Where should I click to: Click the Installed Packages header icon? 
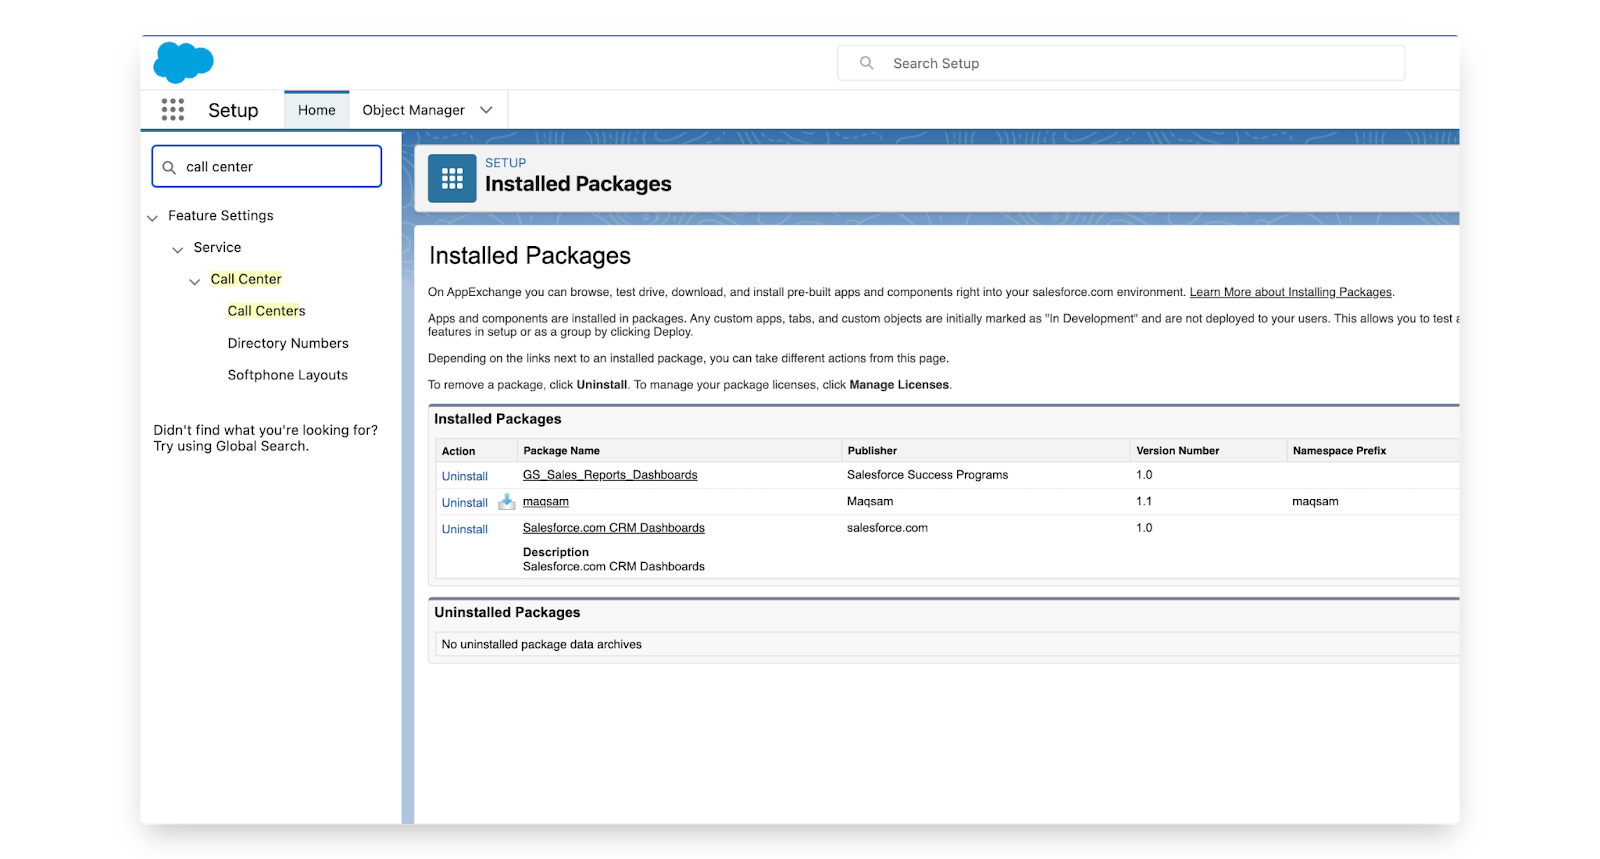[452, 178]
